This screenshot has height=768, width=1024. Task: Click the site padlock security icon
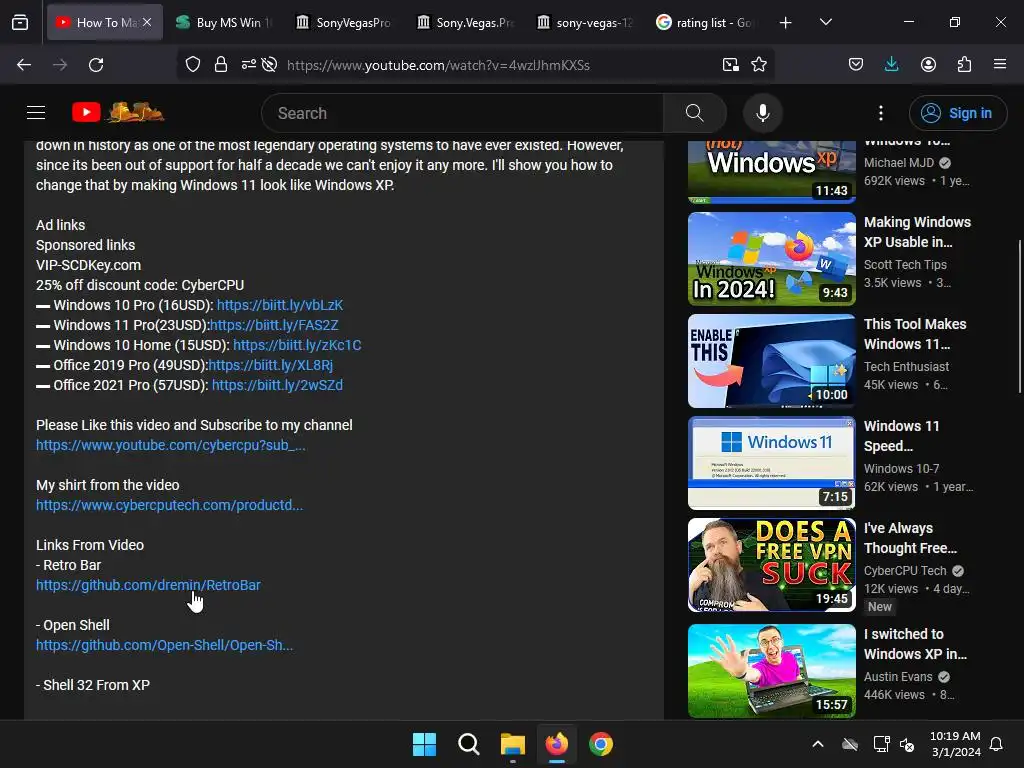221,65
